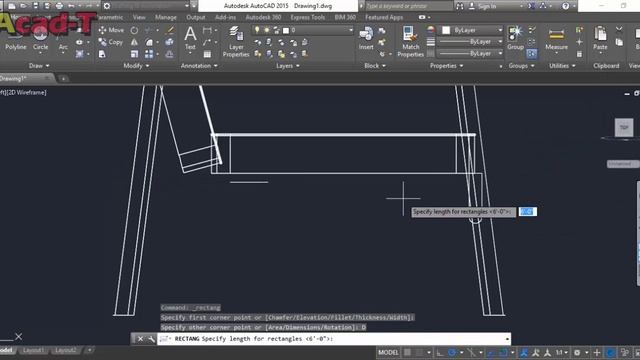
Task: Expand the Layers panel
Action: (288, 66)
